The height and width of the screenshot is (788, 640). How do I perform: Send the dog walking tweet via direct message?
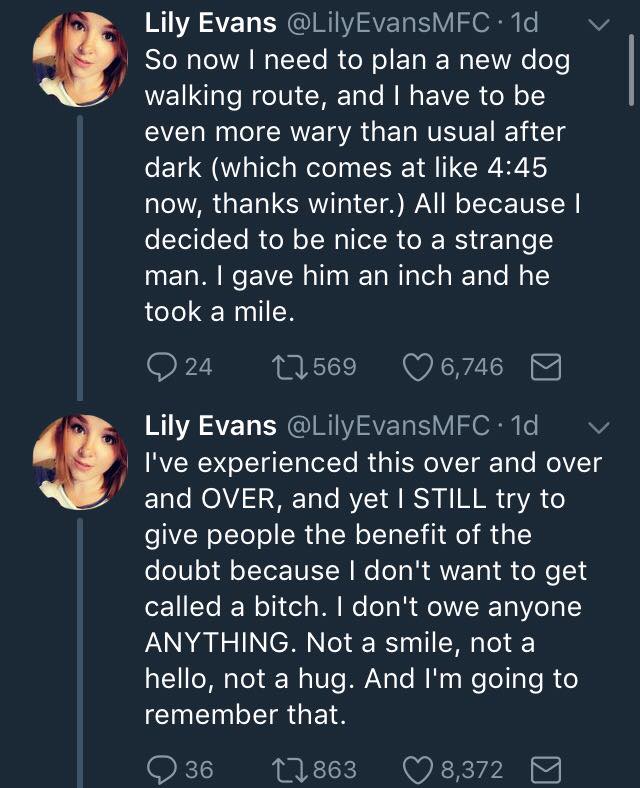coord(544,367)
